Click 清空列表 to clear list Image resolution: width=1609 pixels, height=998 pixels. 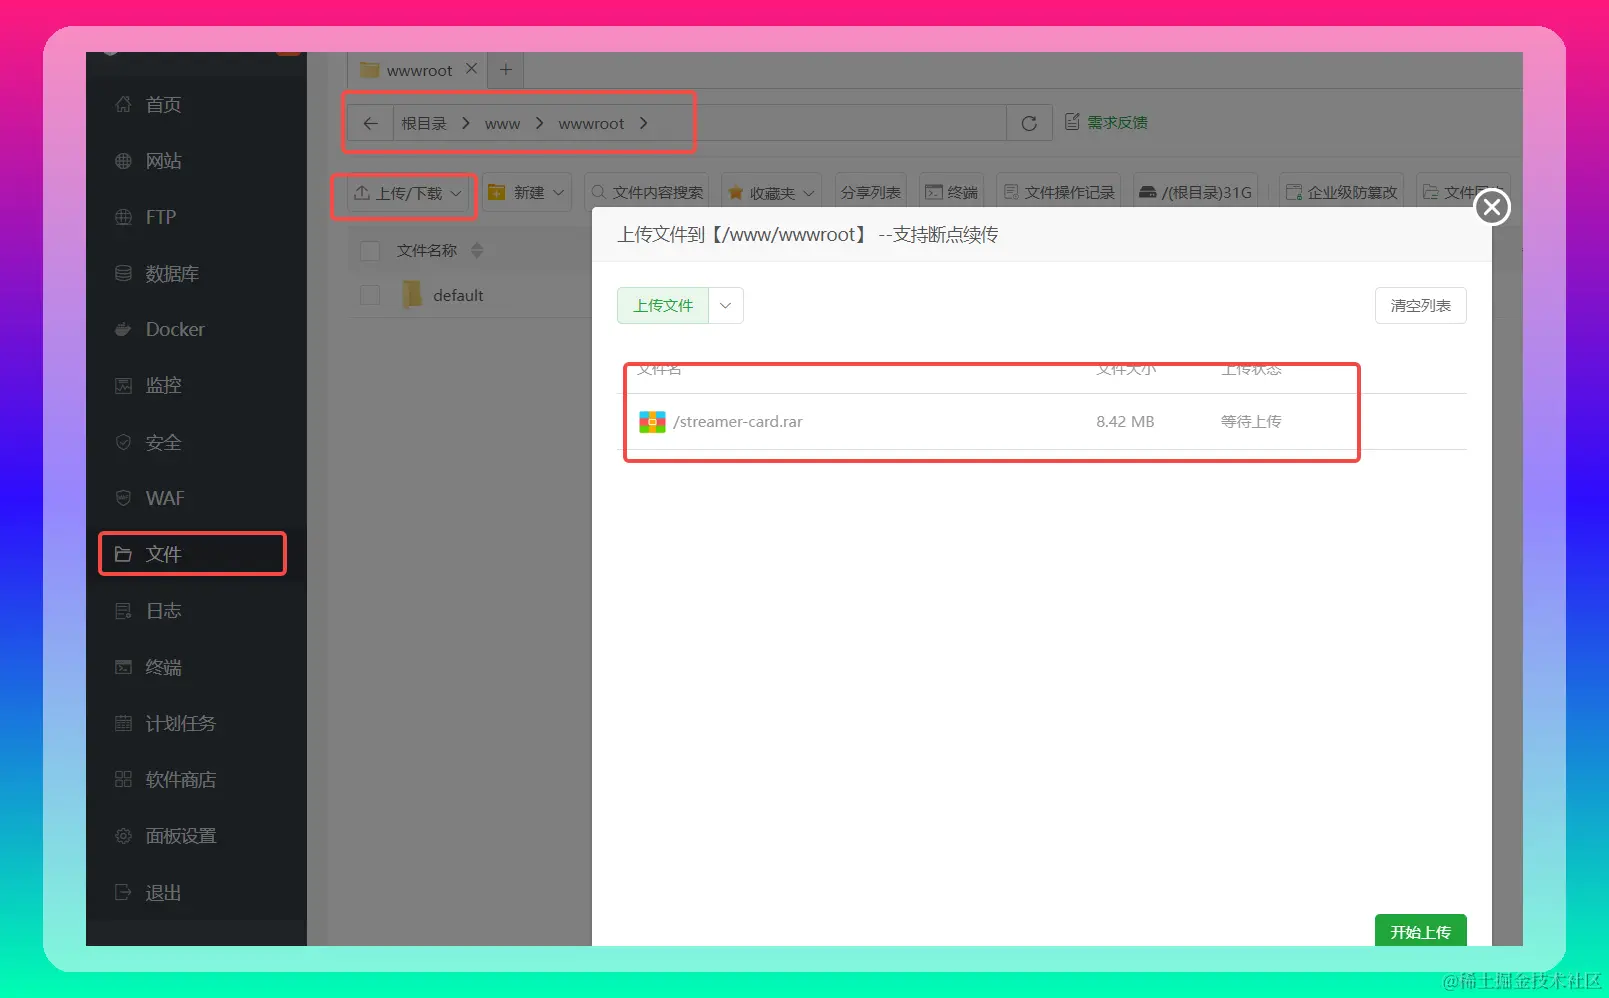[1420, 305]
